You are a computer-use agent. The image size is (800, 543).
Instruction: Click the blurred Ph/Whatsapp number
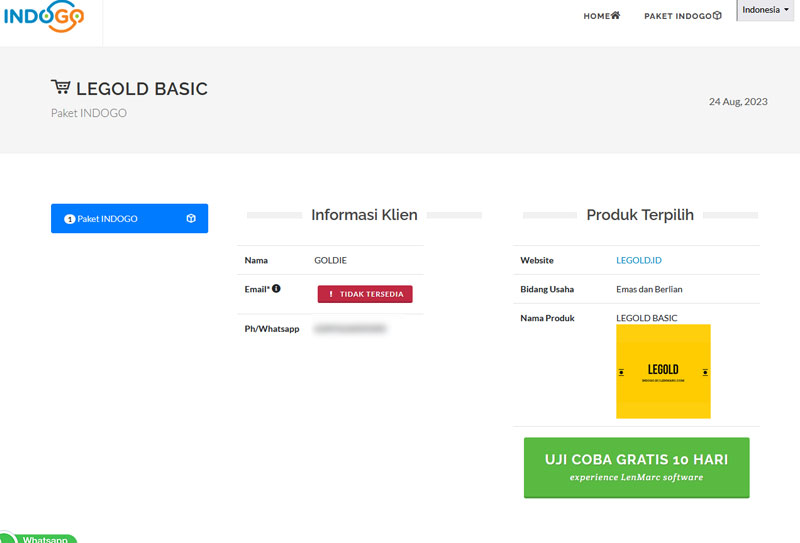(350, 329)
